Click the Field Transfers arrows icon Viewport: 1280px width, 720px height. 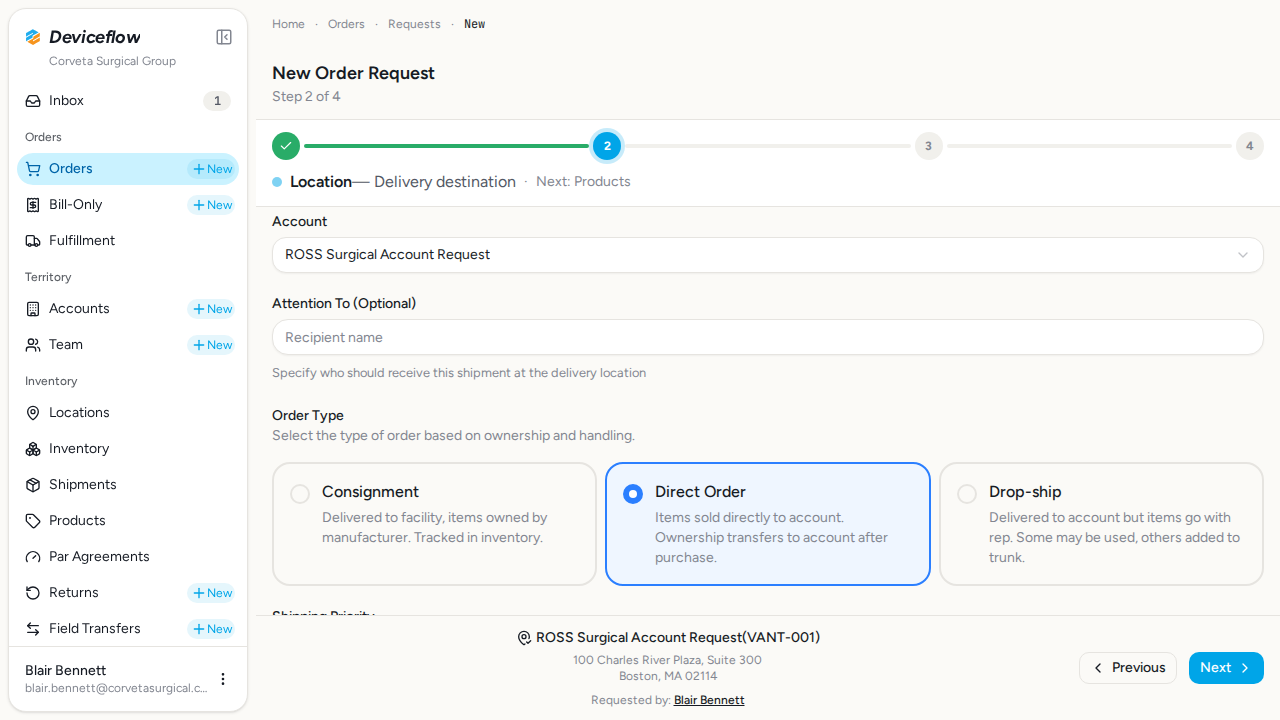tap(33, 629)
